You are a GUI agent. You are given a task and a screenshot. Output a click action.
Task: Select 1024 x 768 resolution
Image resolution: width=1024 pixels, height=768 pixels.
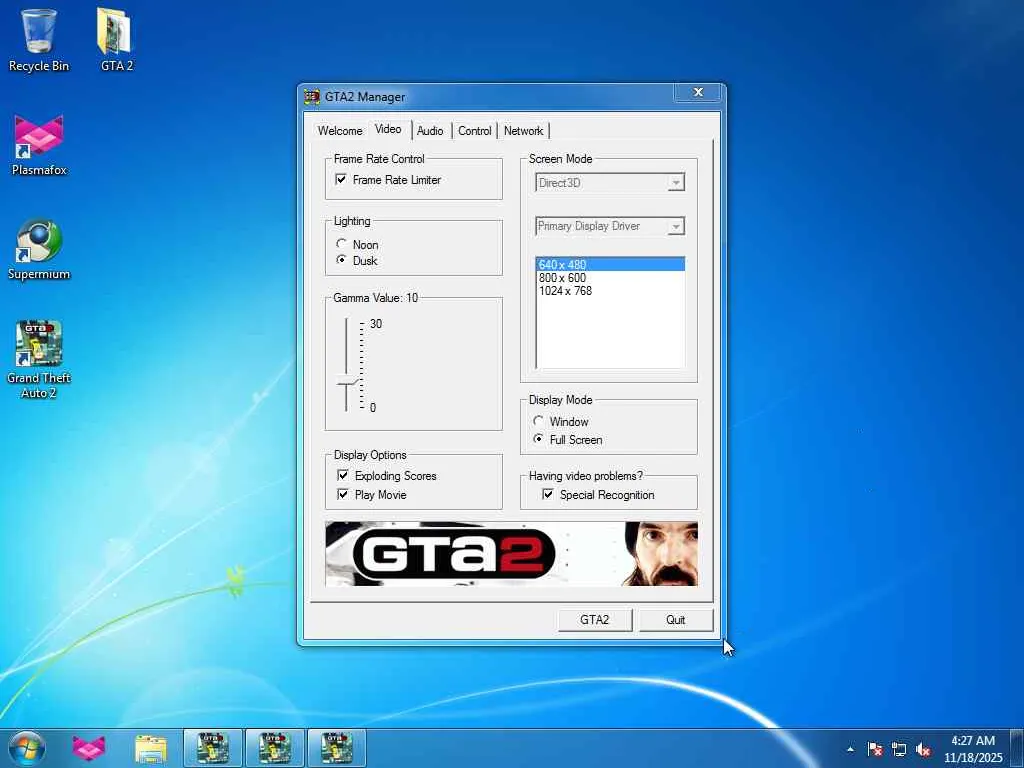point(610,291)
